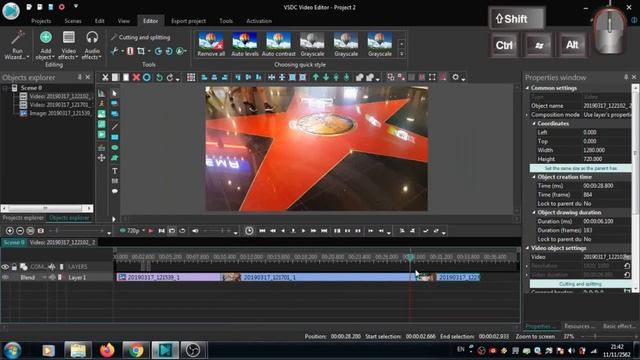Collapse the Object drawing duration section
640x360 pixels.
(x=534, y=213)
